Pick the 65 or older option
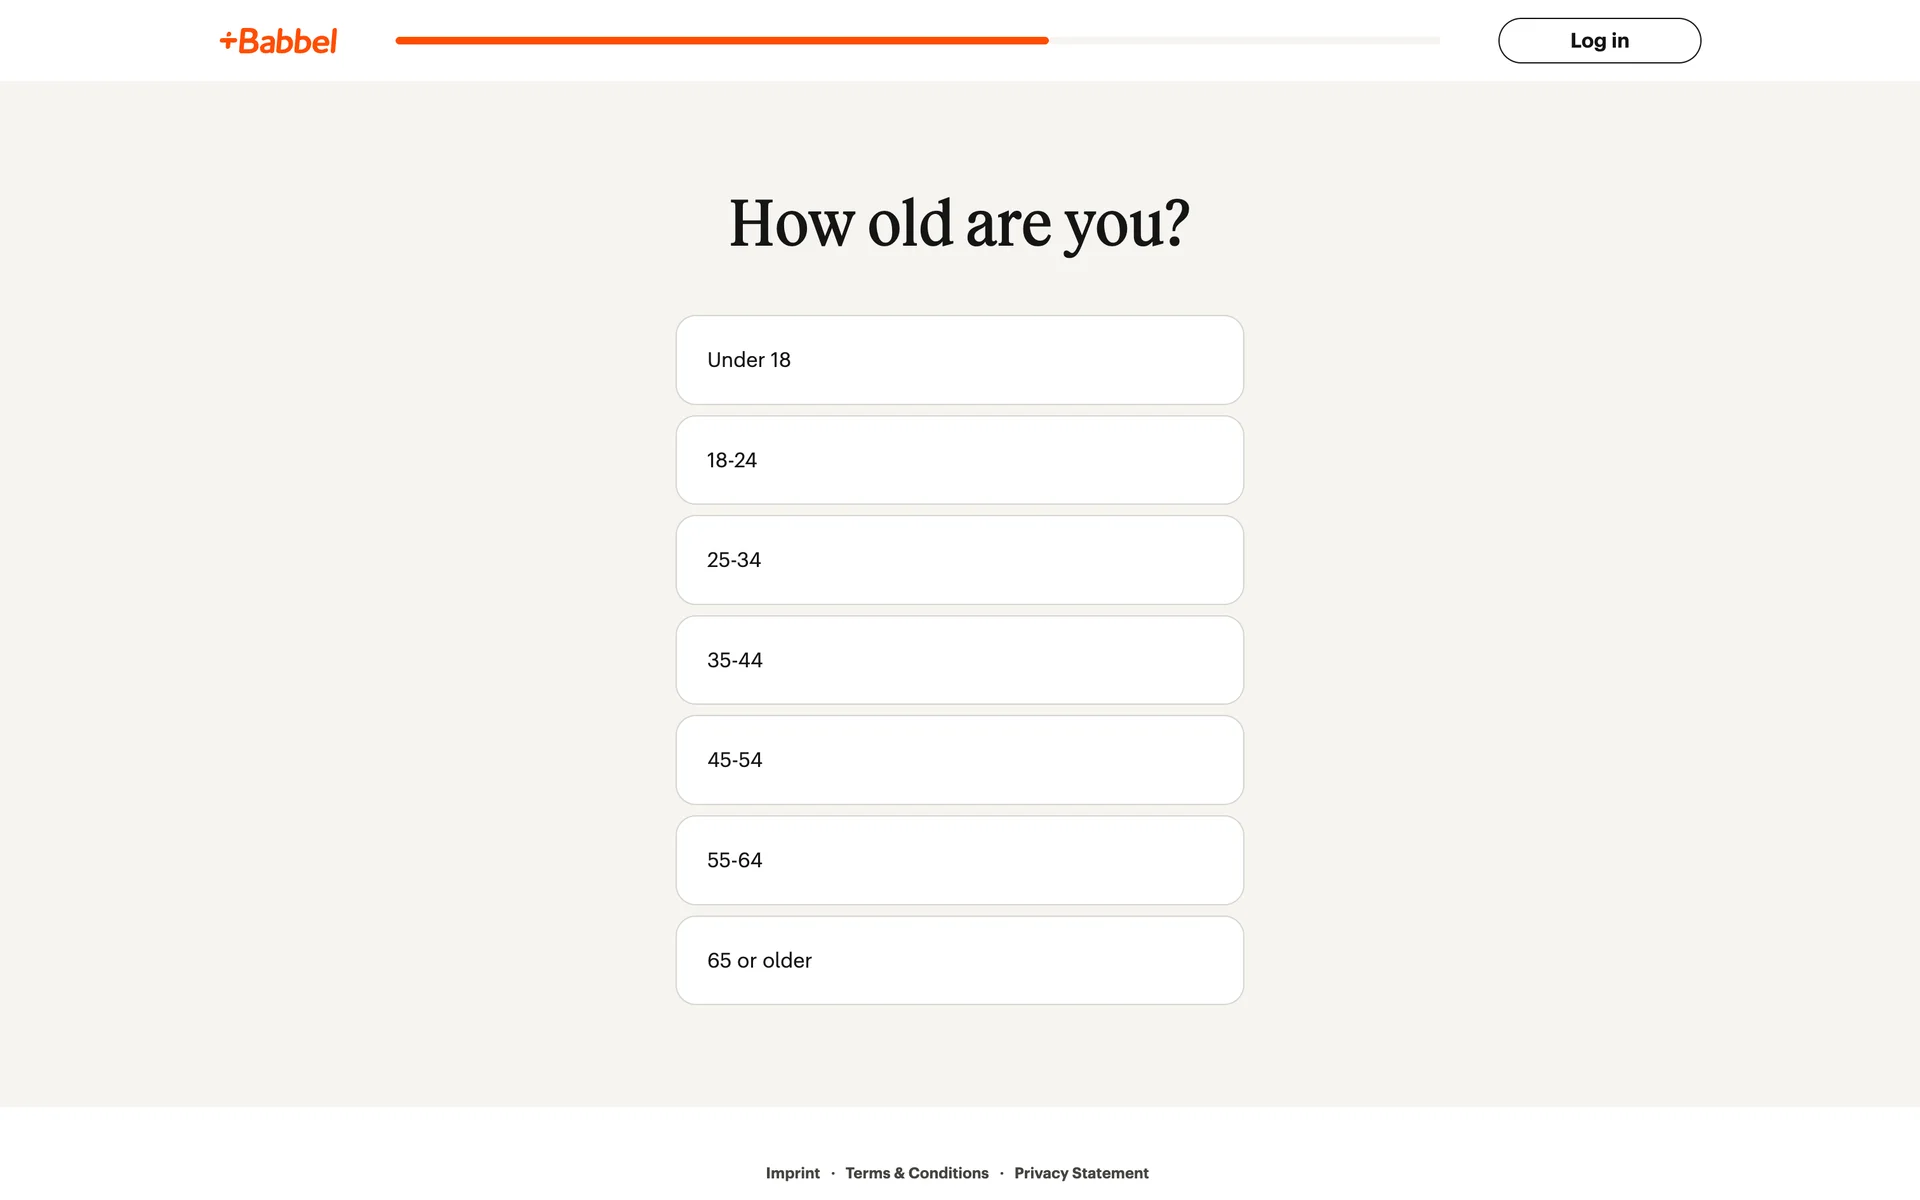 pyautogui.click(x=959, y=960)
